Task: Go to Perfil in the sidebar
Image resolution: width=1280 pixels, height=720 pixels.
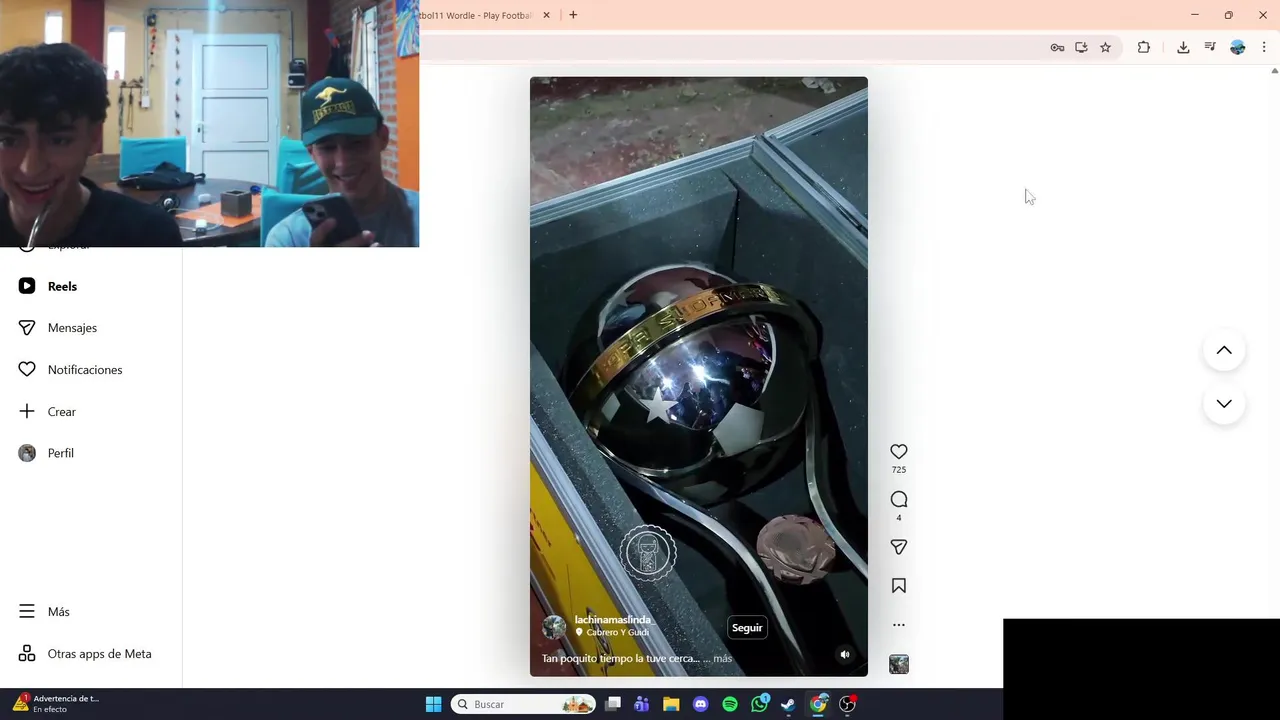Action: 60,453
